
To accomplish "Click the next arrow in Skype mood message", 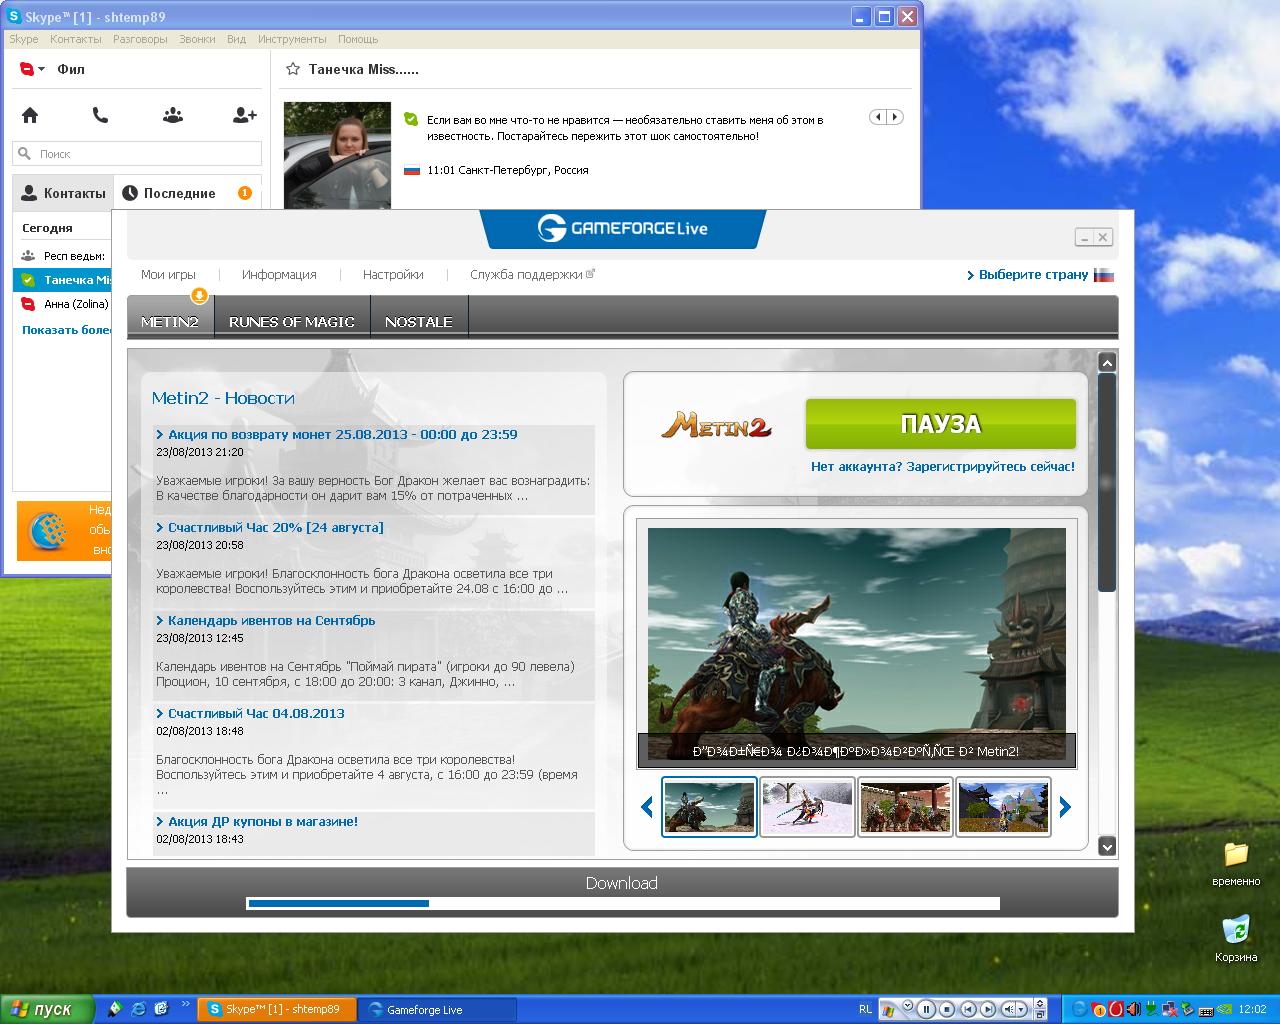I will [x=895, y=117].
